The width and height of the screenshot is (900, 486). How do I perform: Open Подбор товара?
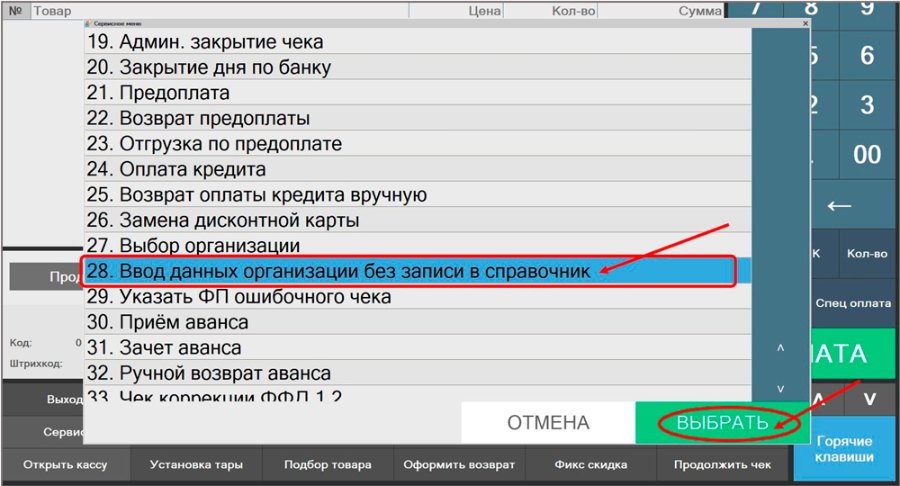328,465
